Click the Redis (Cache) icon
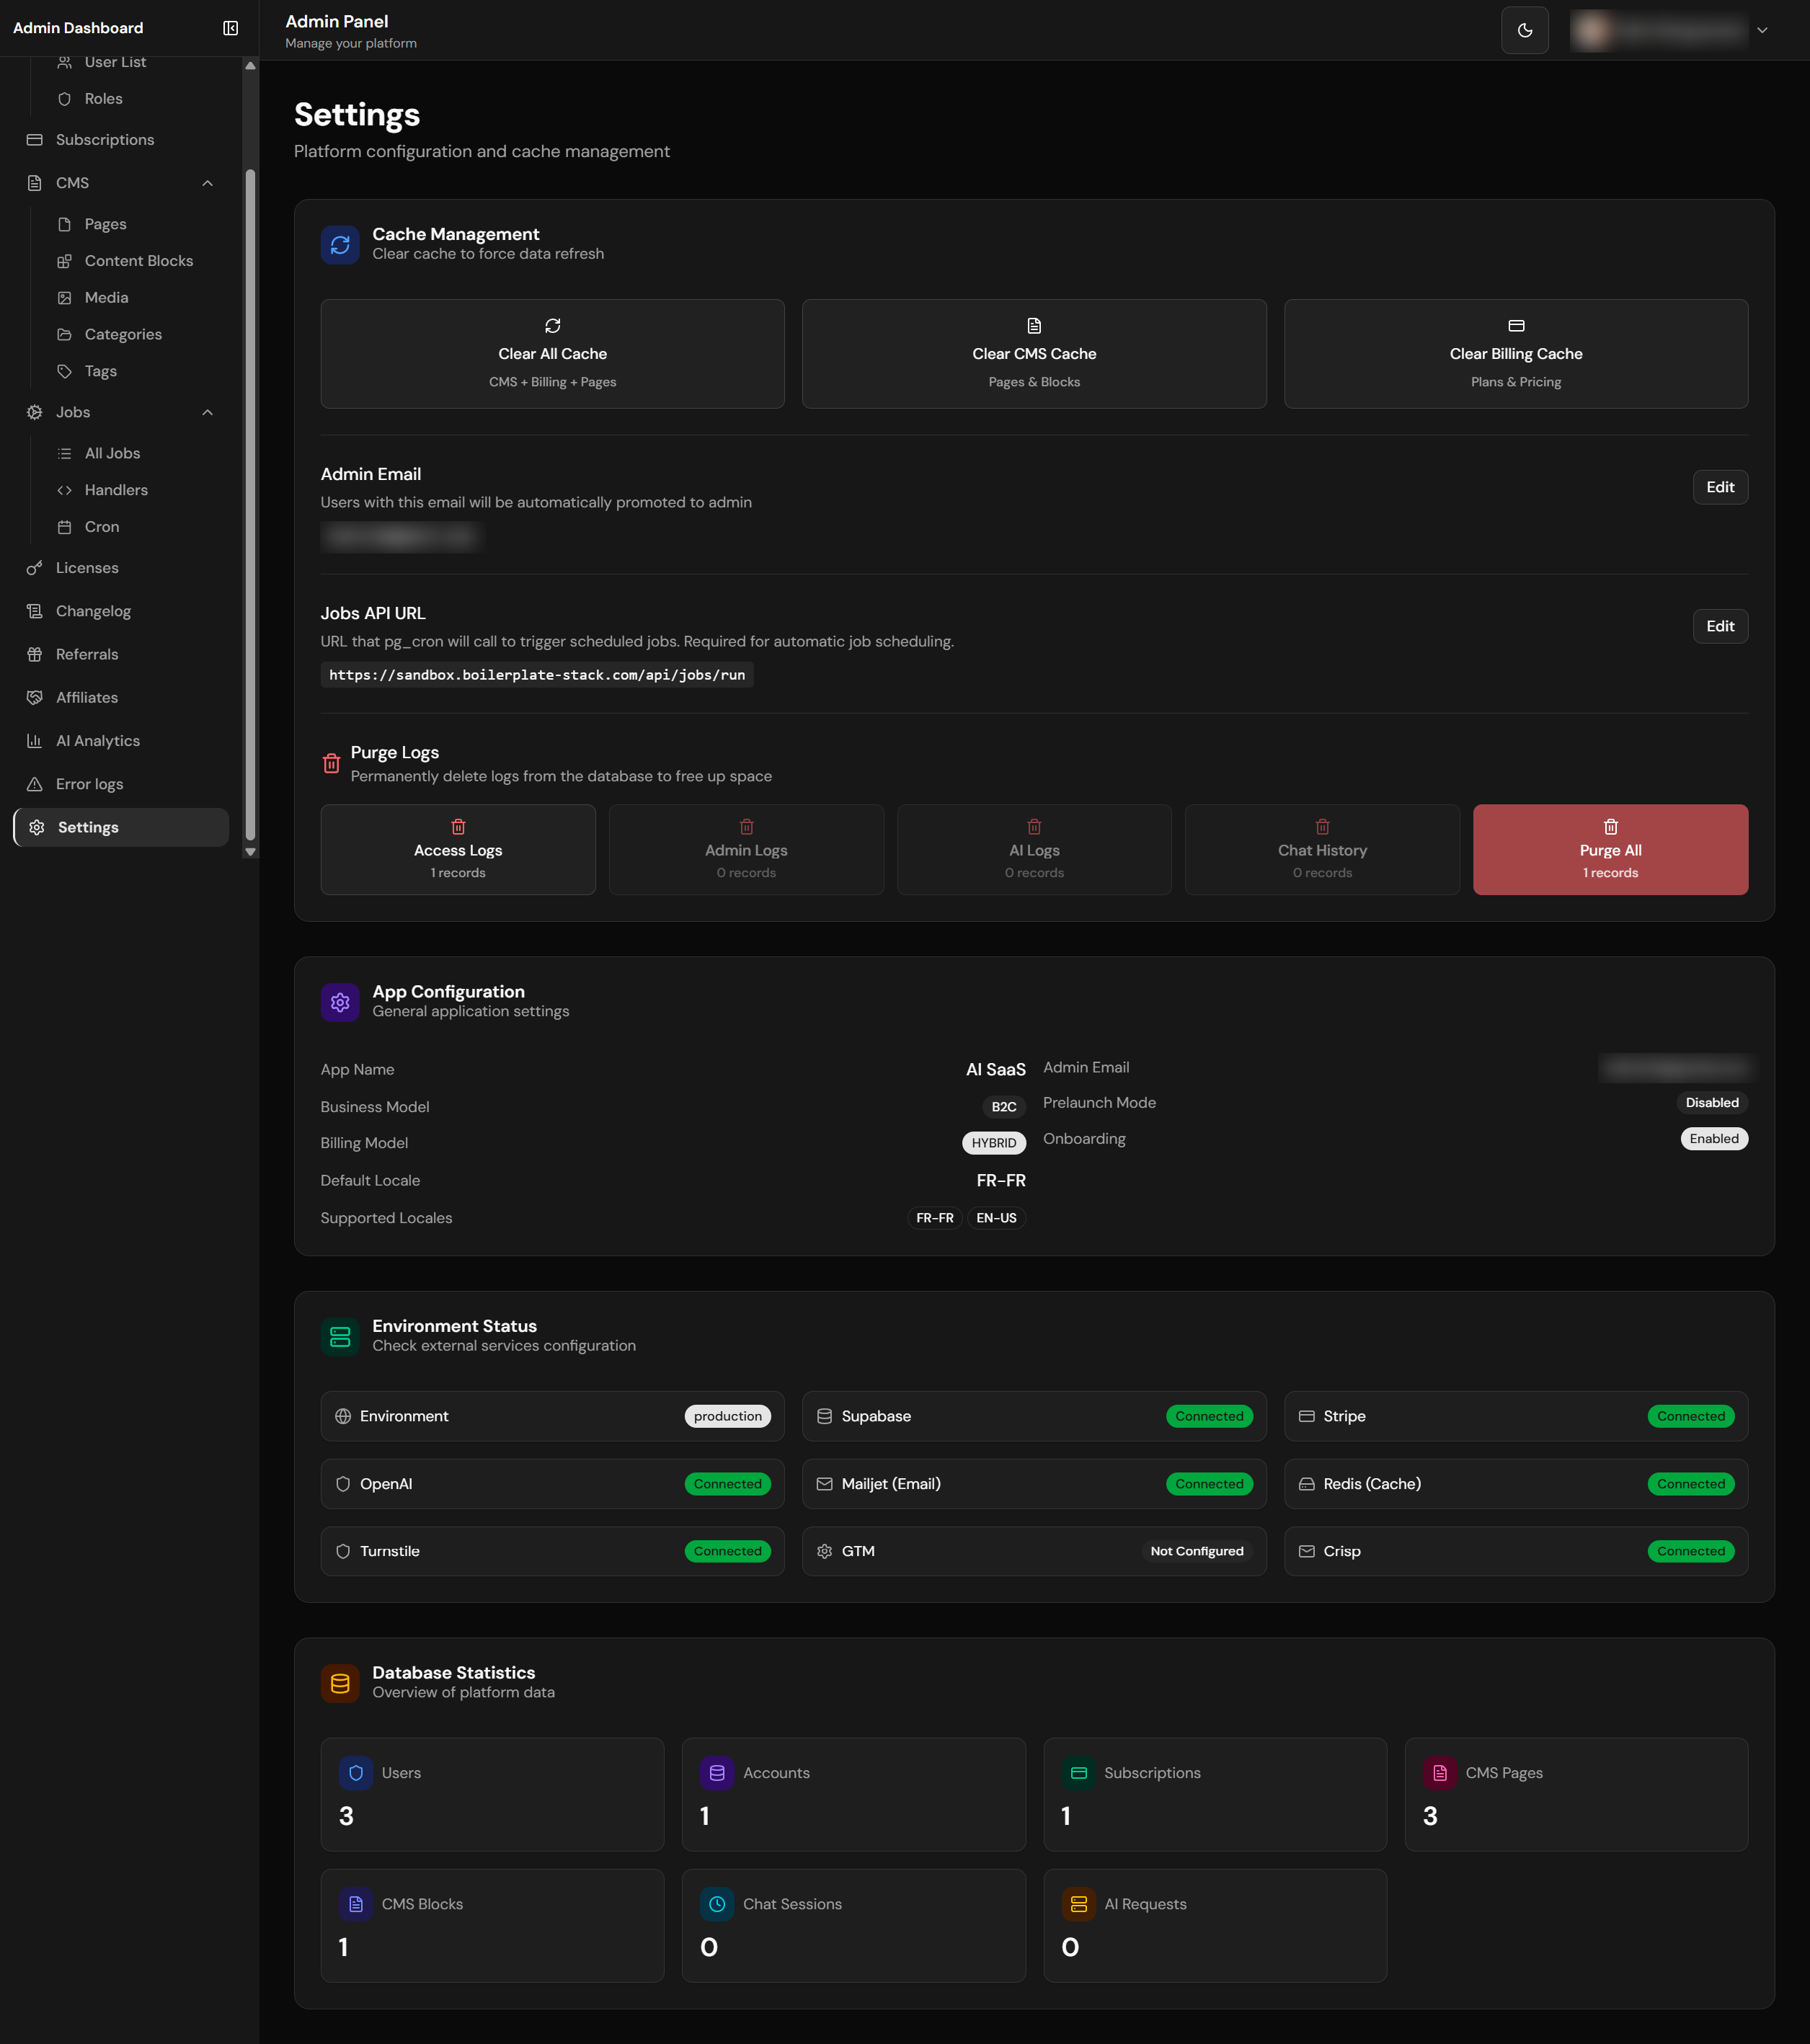The width and height of the screenshot is (1810, 2044). click(x=1306, y=1484)
